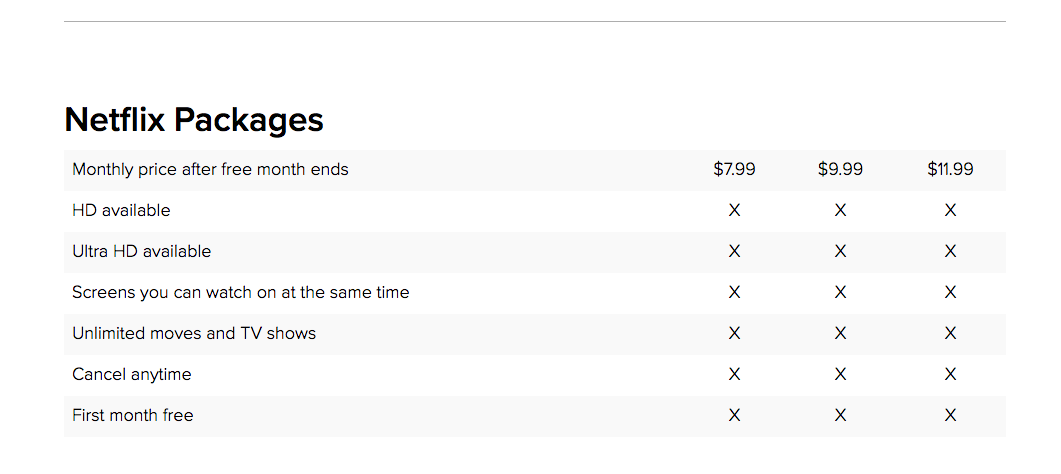The image size is (1061, 474).
Task: Select the $11.99 price cell
Action: (x=950, y=169)
